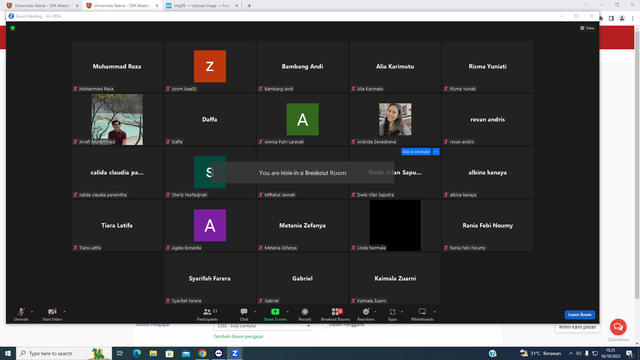The height and width of the screenshot is (360, 640).
Task: Click Ask to Unmute on Dwiki's tile
Action: click(x=416, y=152)
